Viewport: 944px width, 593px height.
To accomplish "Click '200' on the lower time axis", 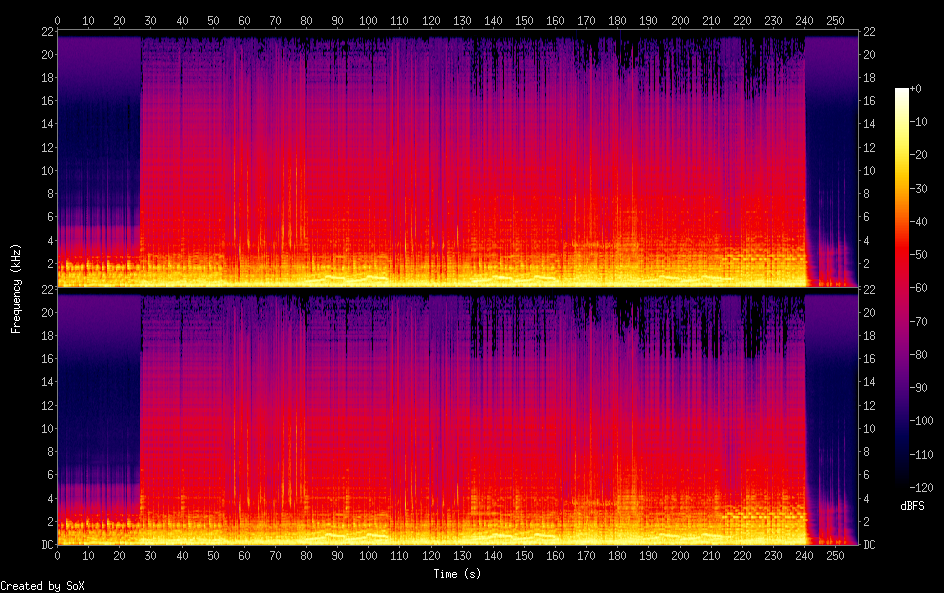I will pyautogui.click(x=680, y=556).
